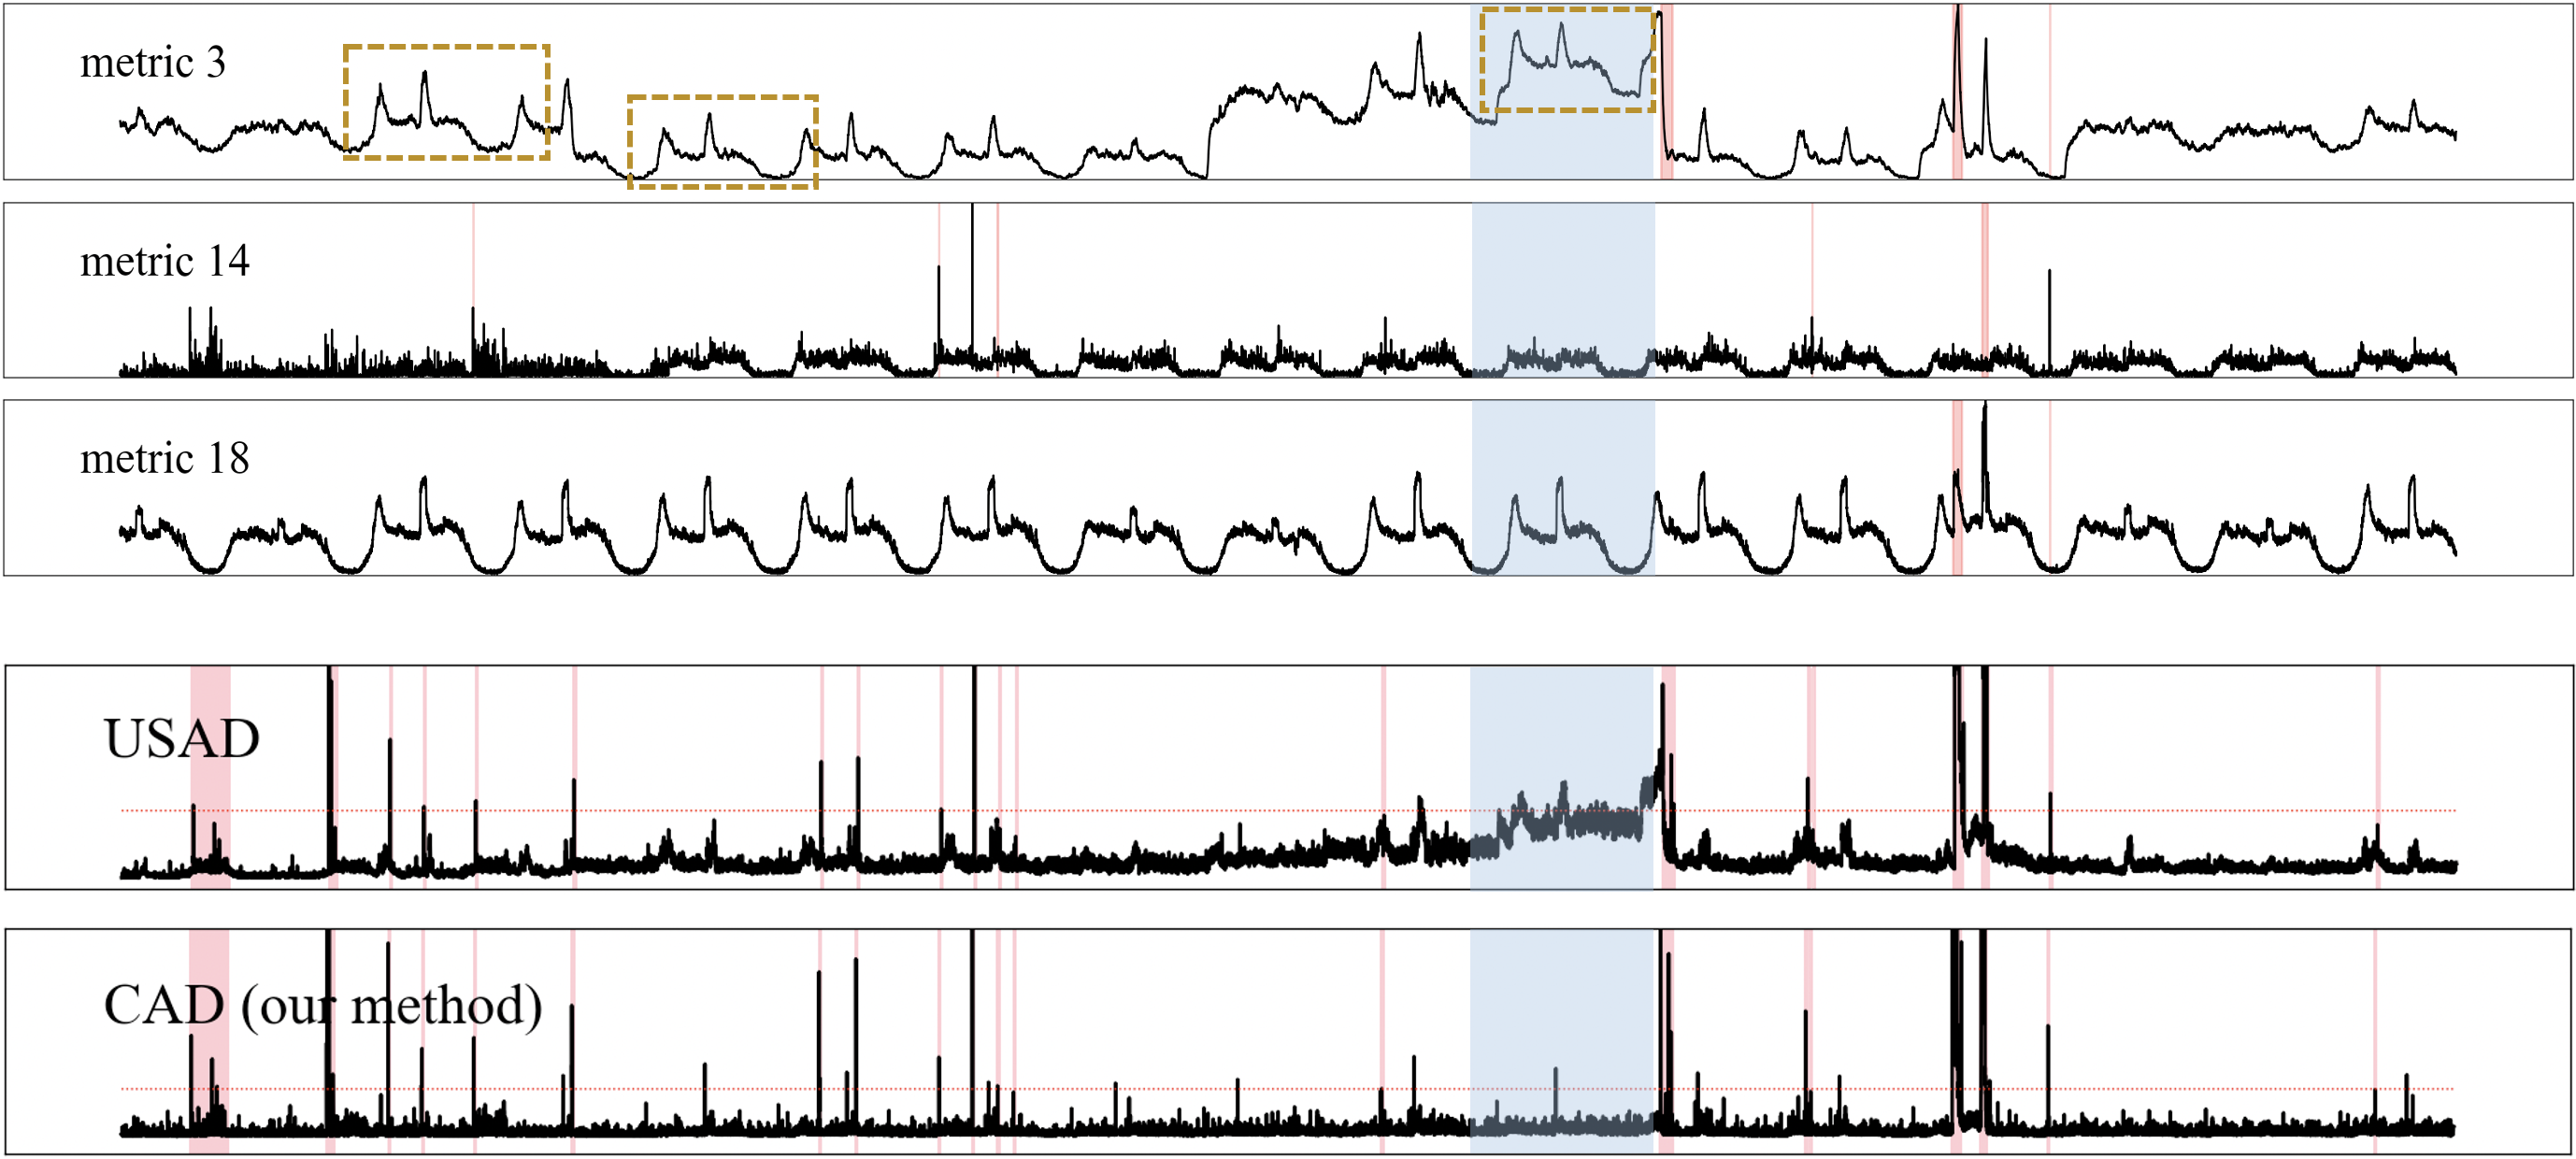Click the 'metric 14' label
Image resolution: width=2576 pixels, height=1159 pixels.
[x=164, y=262]
